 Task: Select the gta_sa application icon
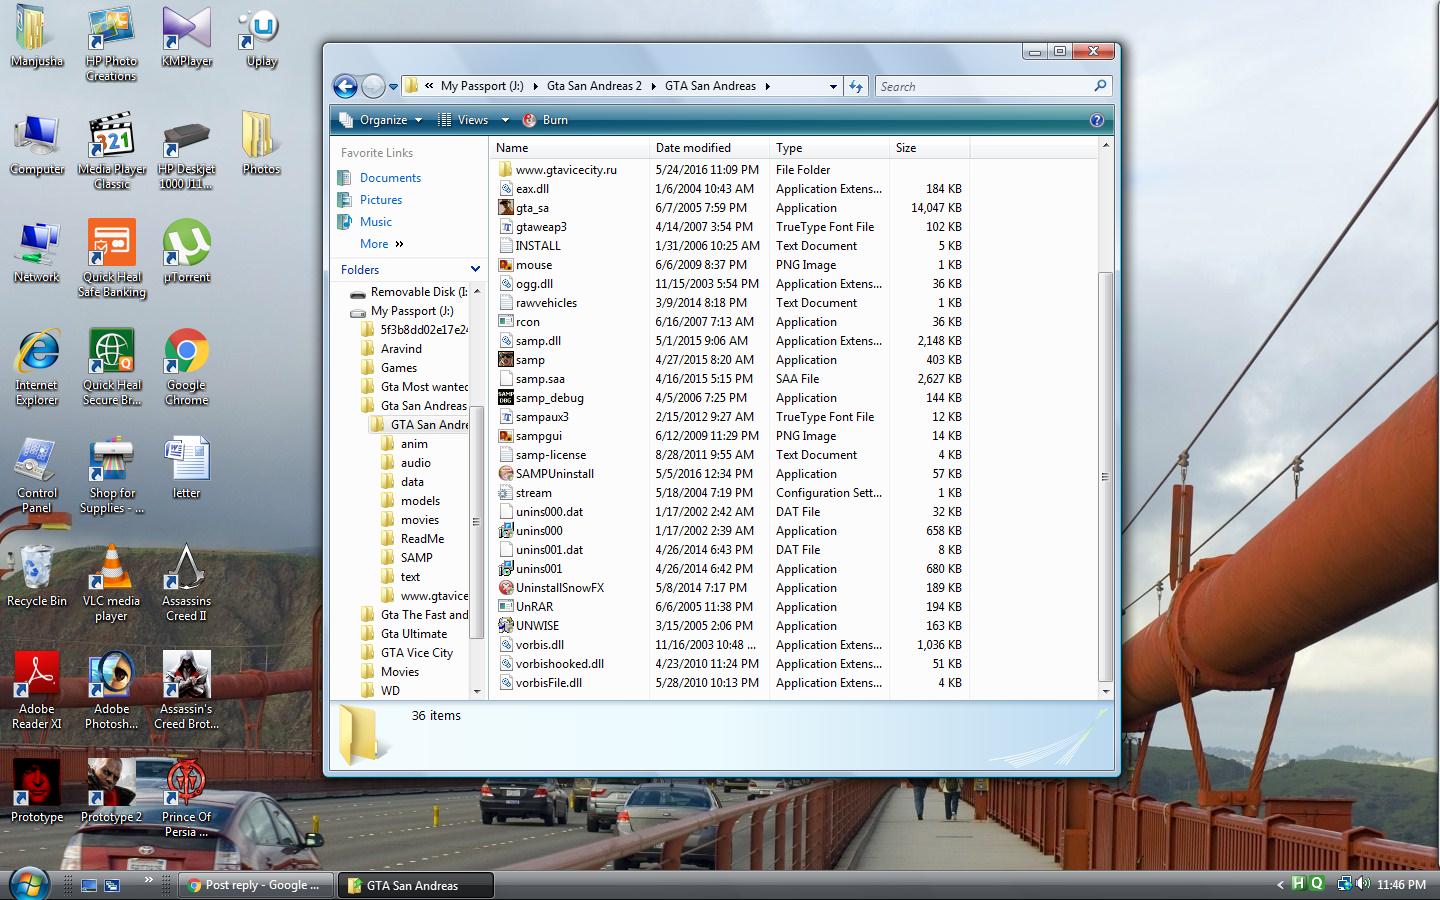point(506,208)
